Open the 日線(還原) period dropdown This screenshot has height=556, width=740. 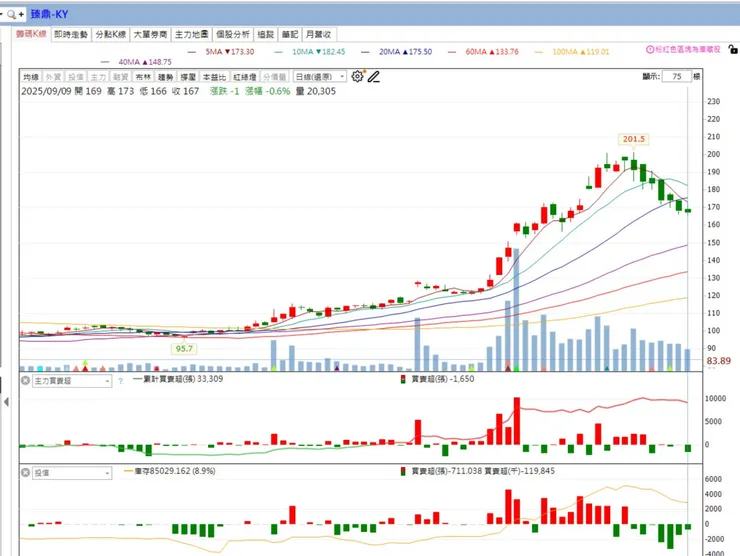pos(320,76)
